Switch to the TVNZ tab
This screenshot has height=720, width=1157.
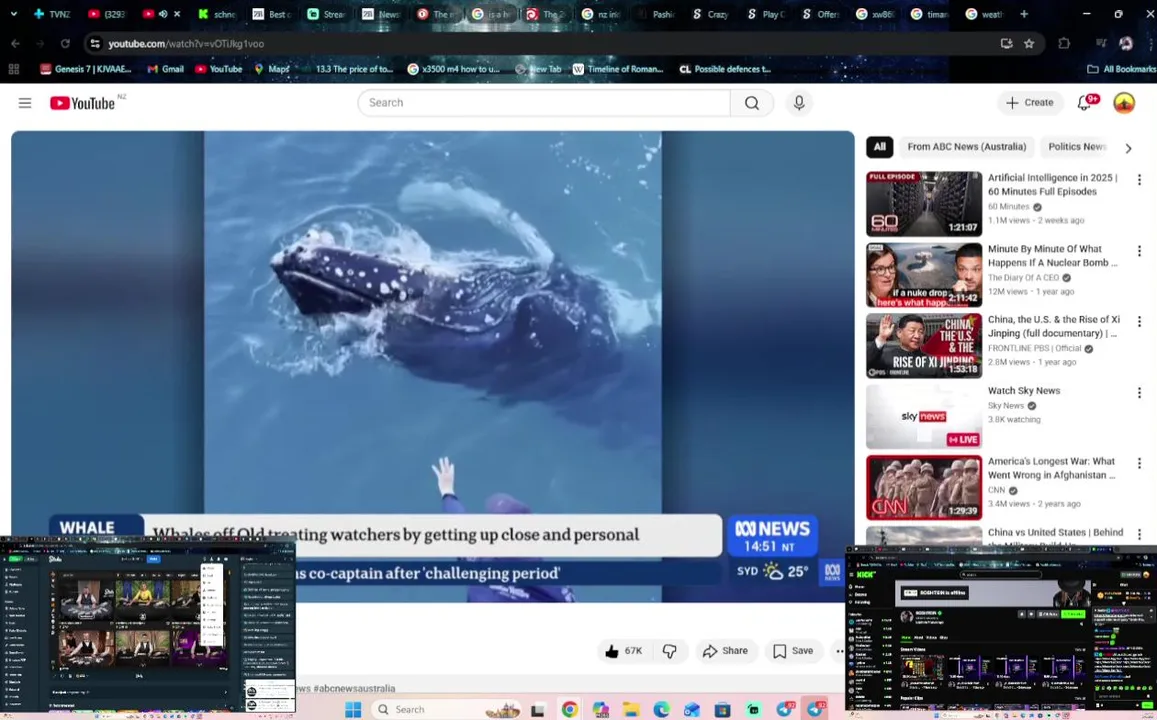52,14
